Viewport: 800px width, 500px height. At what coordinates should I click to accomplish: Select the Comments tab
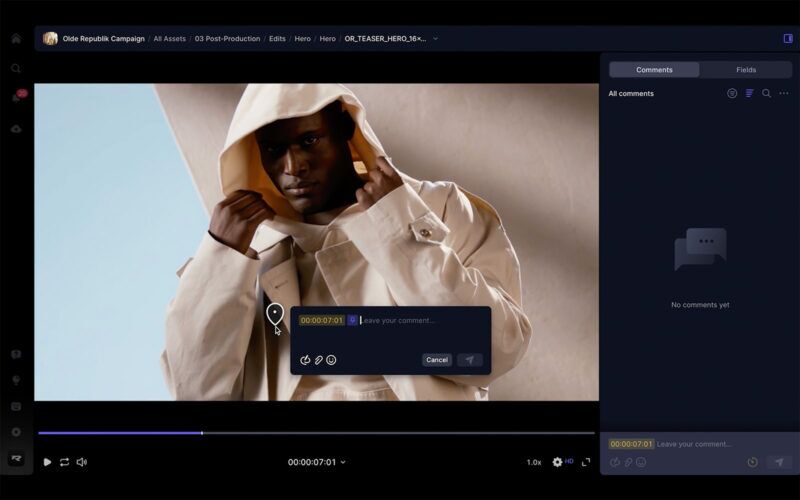(x=654, y=70)
